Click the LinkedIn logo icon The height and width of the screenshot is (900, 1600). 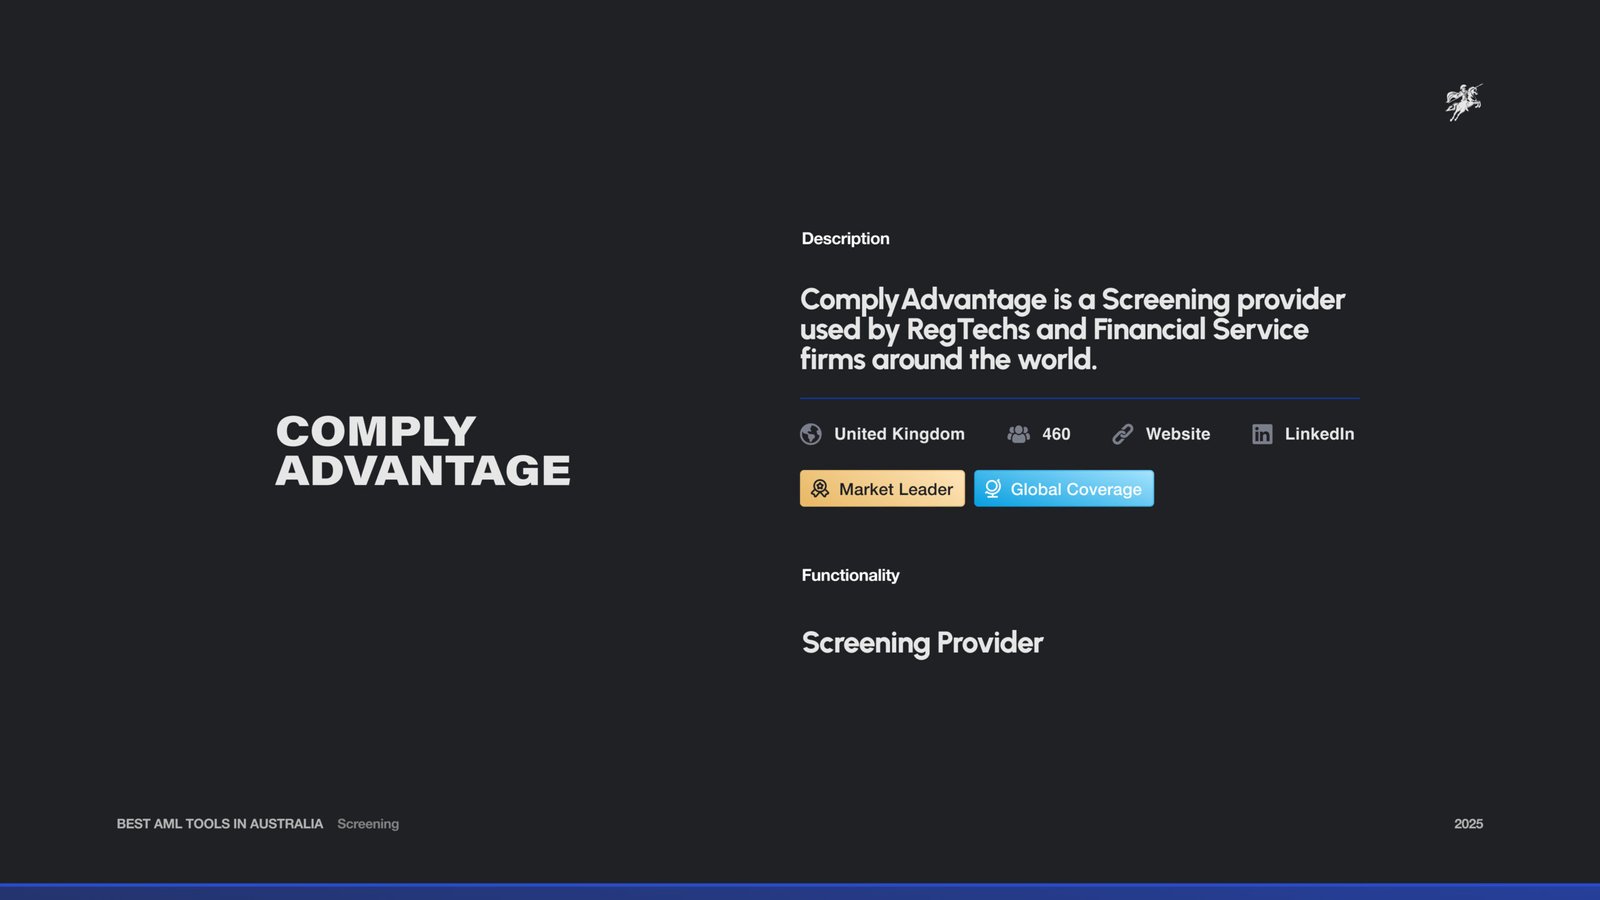point(1262,434)
